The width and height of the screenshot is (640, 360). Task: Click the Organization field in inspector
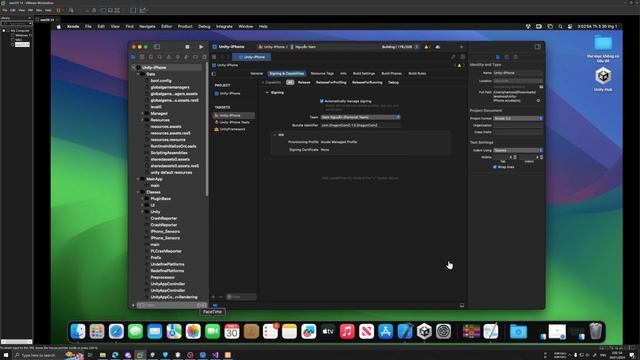coord(518,125)
